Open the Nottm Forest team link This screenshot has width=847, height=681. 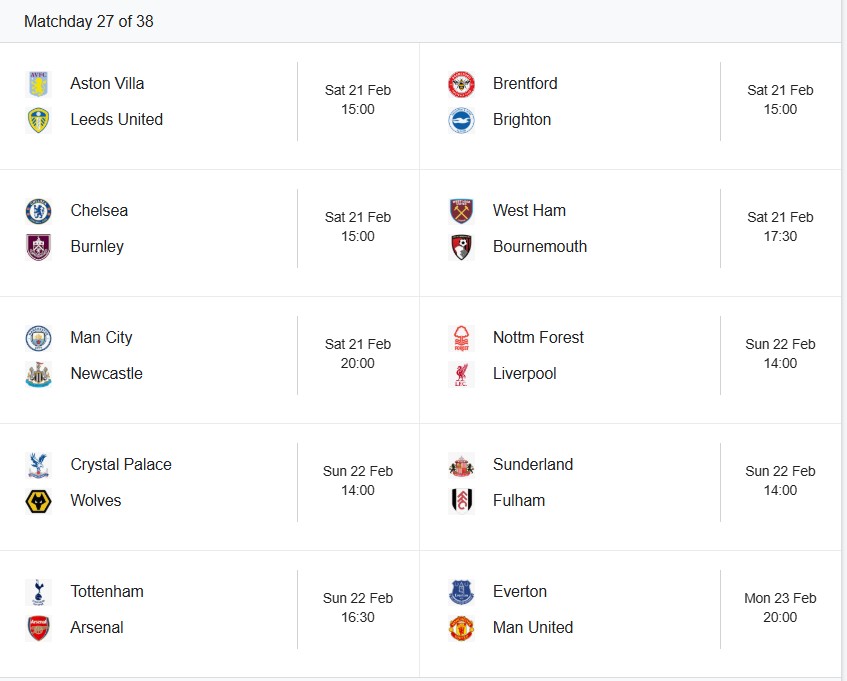pyautogui.click(x=538, y=338)
